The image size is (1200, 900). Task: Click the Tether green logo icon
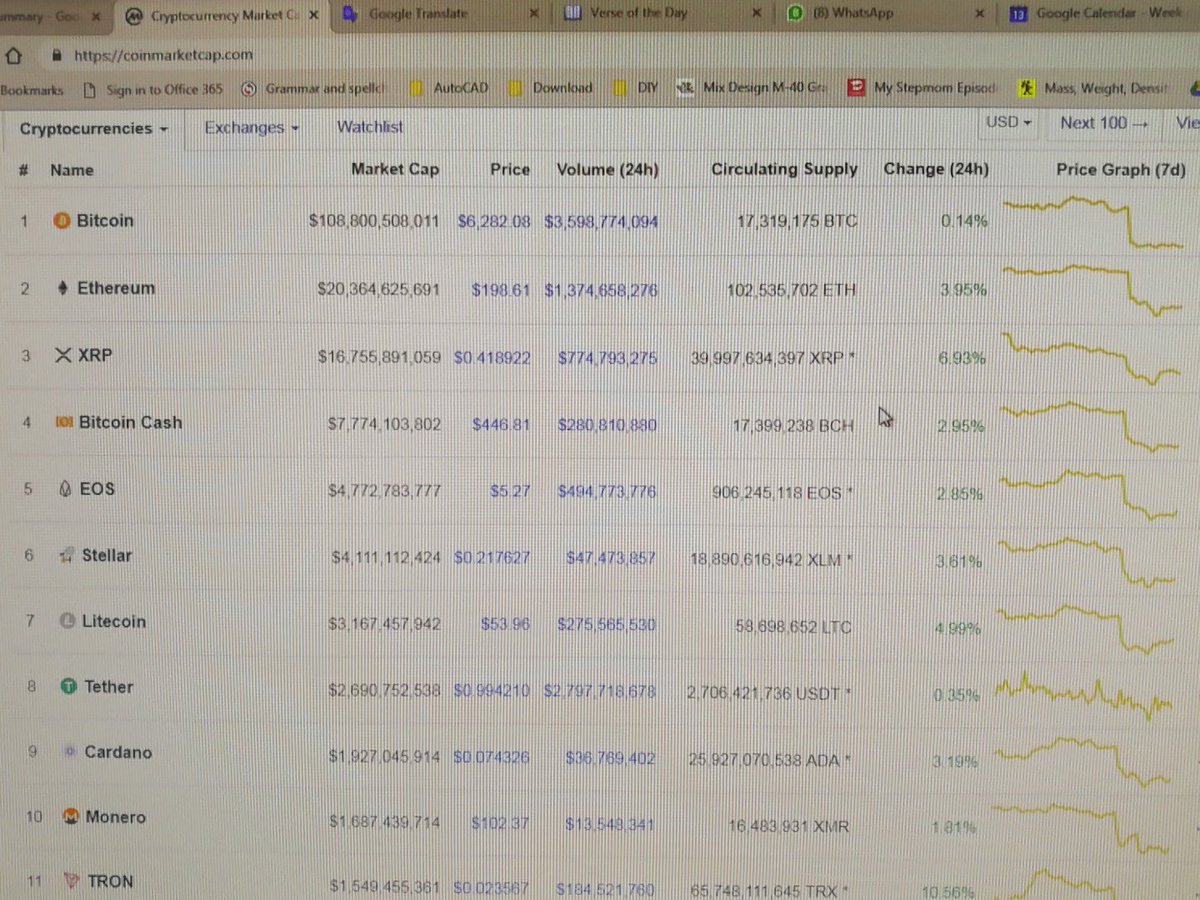click(68, 687)
